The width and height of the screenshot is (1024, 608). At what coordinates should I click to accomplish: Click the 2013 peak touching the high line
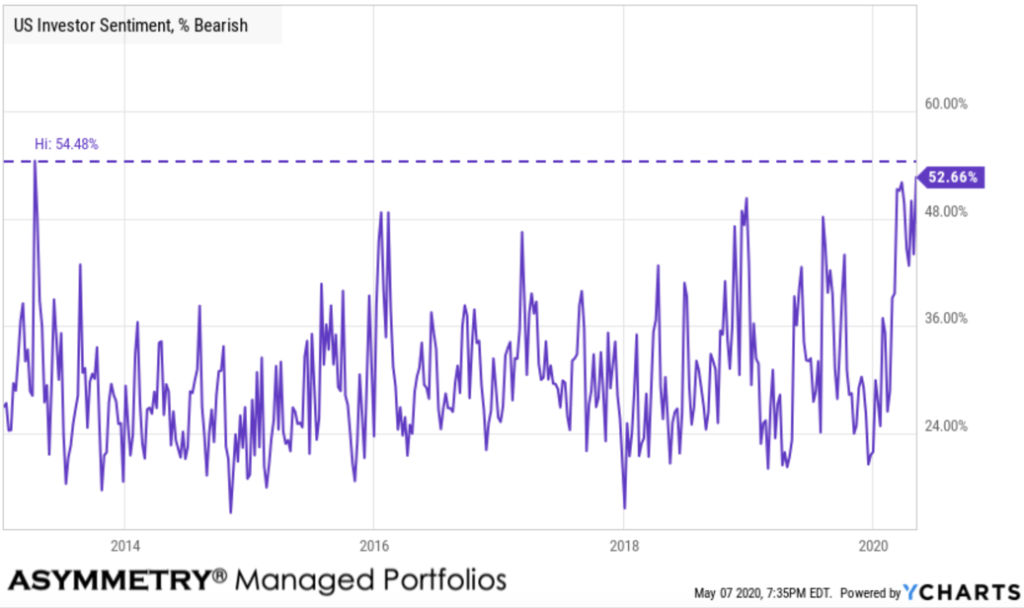point(36,162)
